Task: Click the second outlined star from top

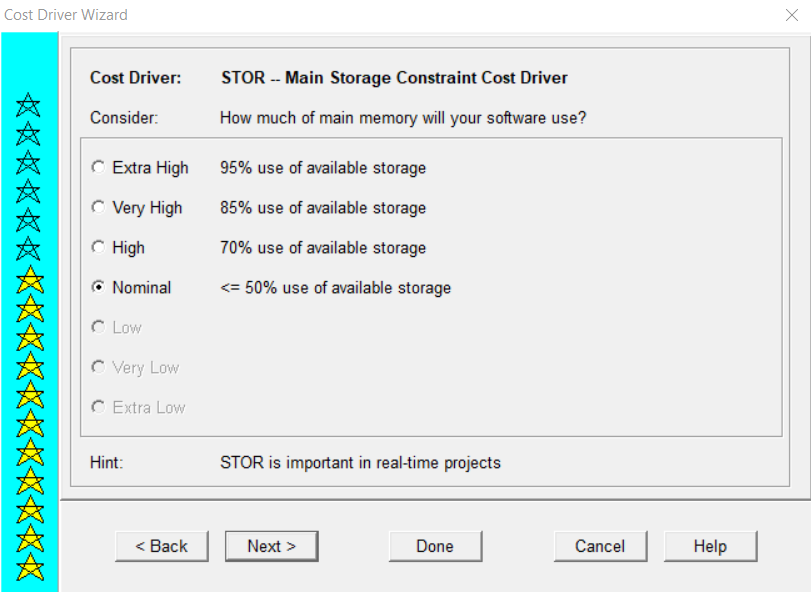Action: tap(28, 134)
